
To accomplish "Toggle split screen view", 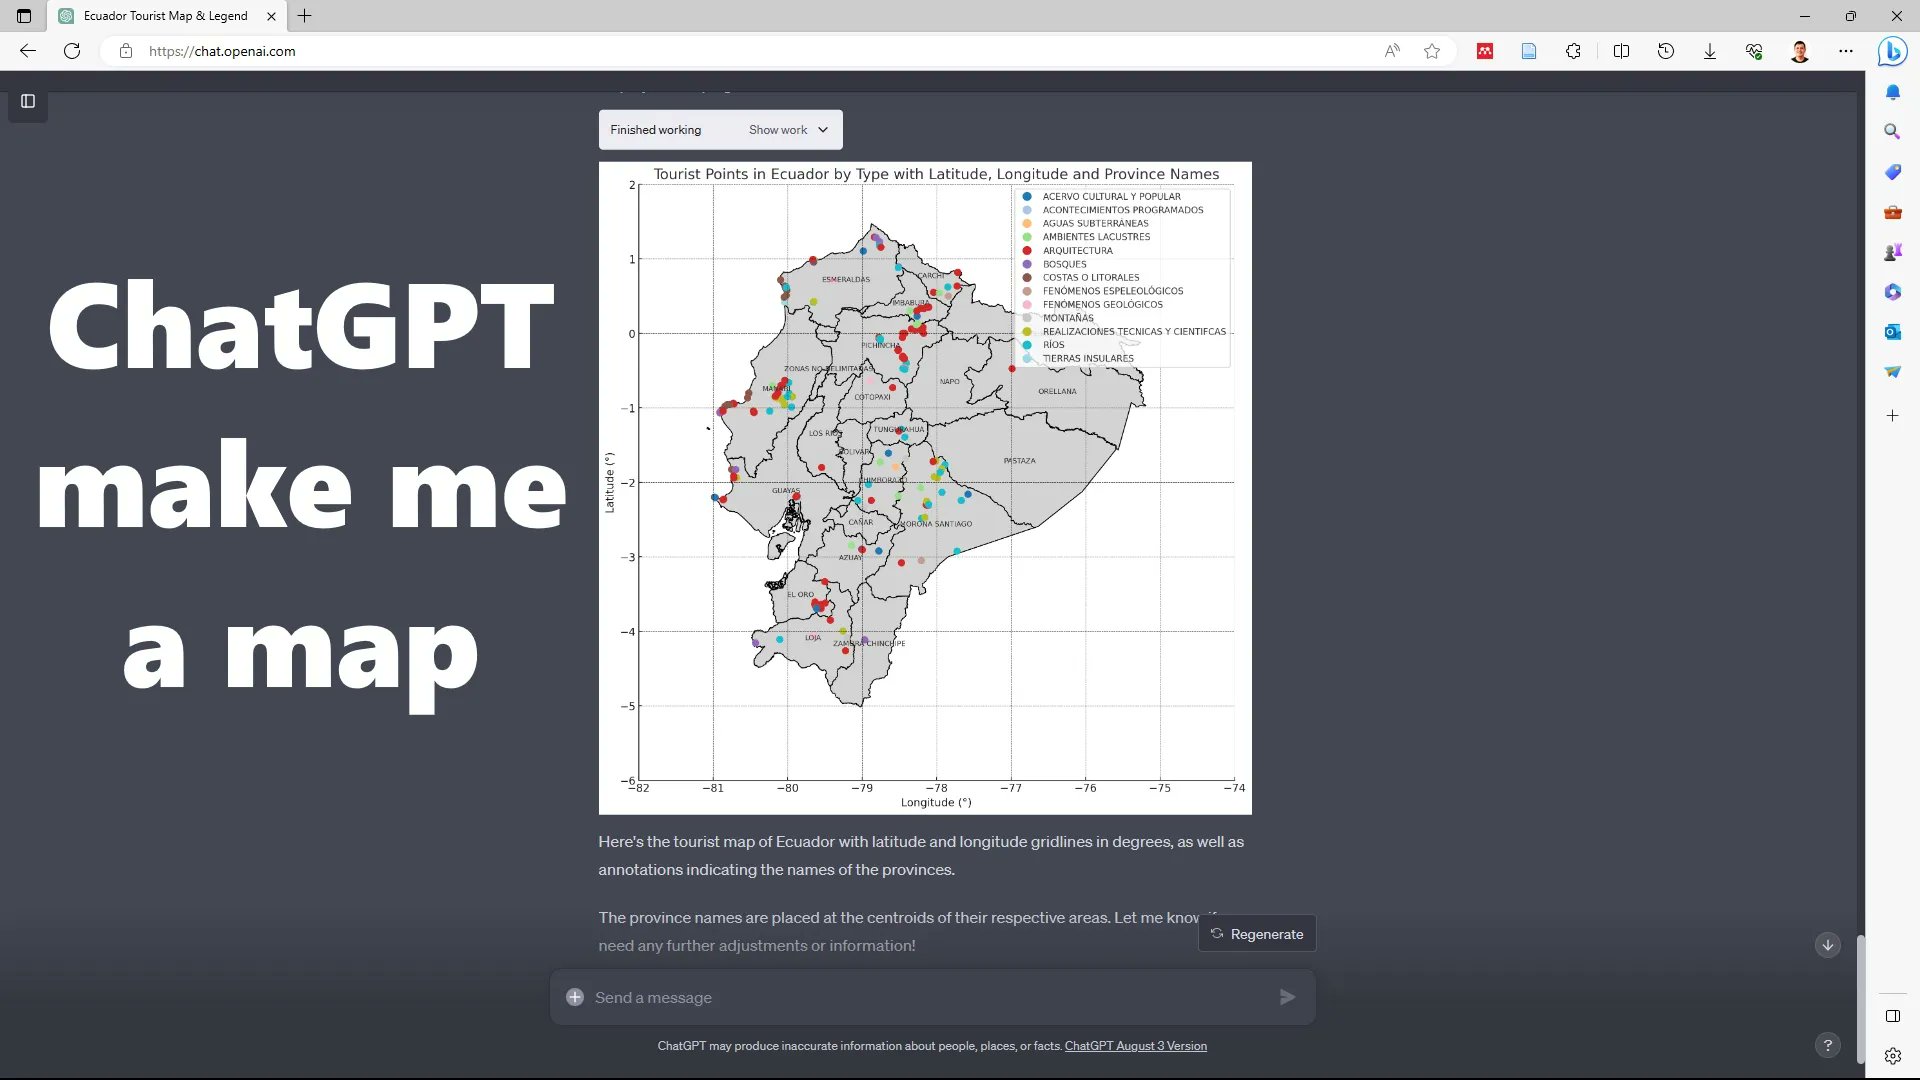I will (x=1622, y=51).
